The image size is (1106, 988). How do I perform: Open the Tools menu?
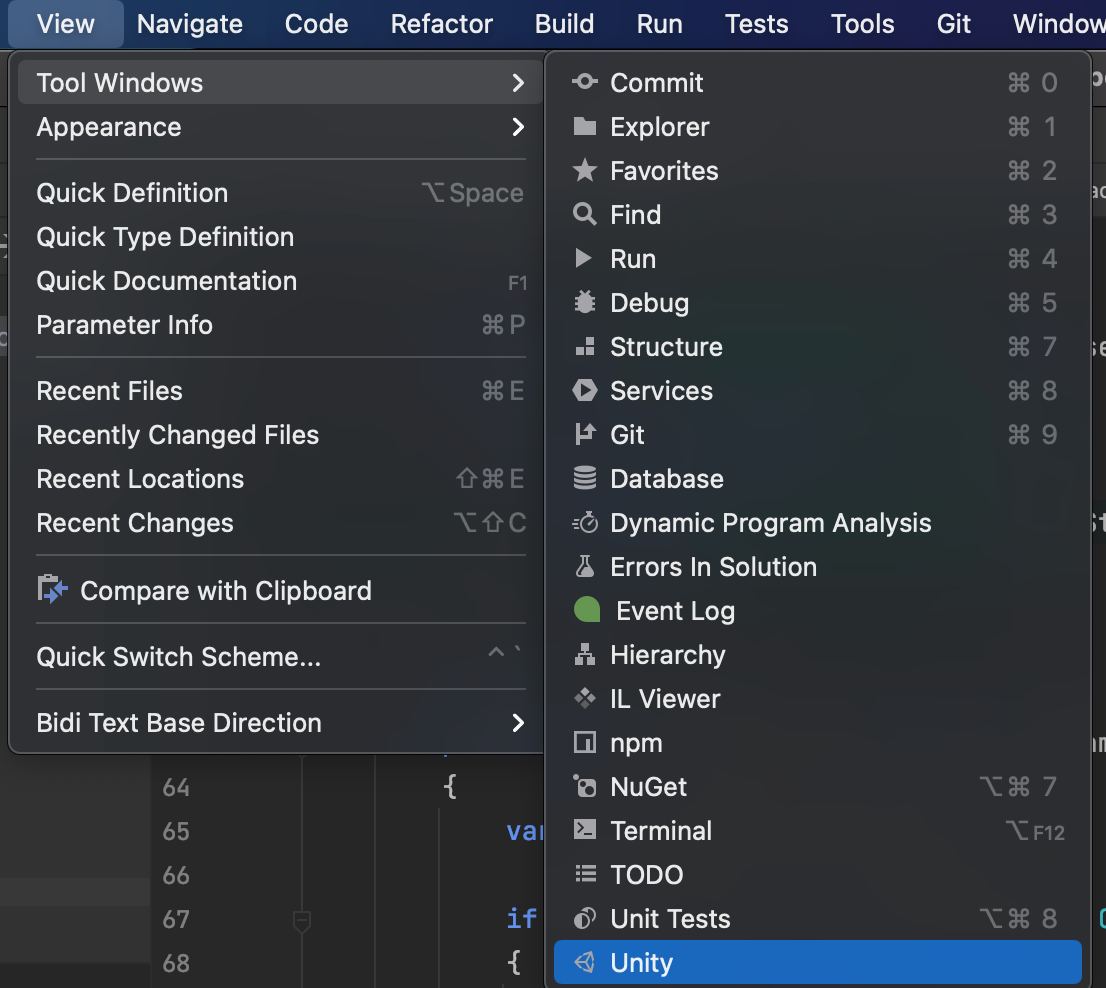[x=863, y=24]
